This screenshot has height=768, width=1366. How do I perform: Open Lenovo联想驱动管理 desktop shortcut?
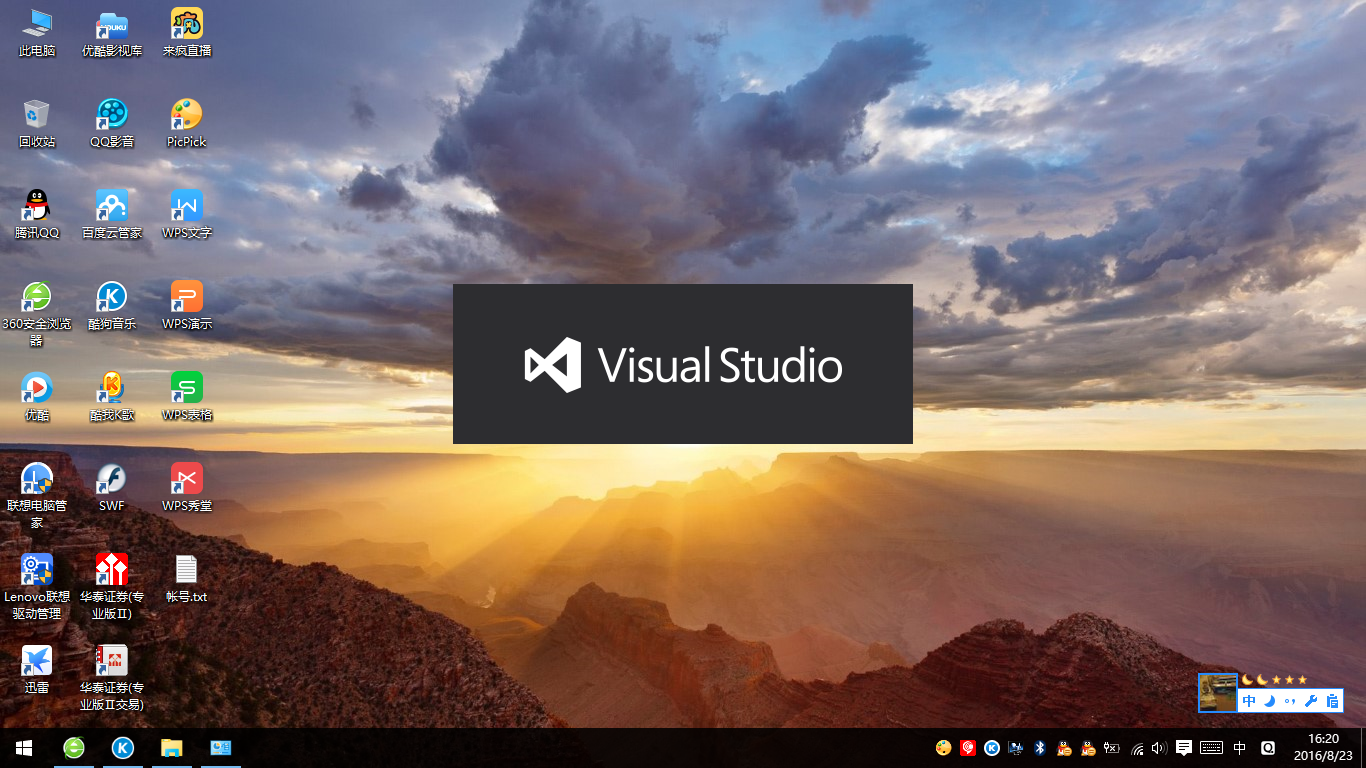point(37,586)
